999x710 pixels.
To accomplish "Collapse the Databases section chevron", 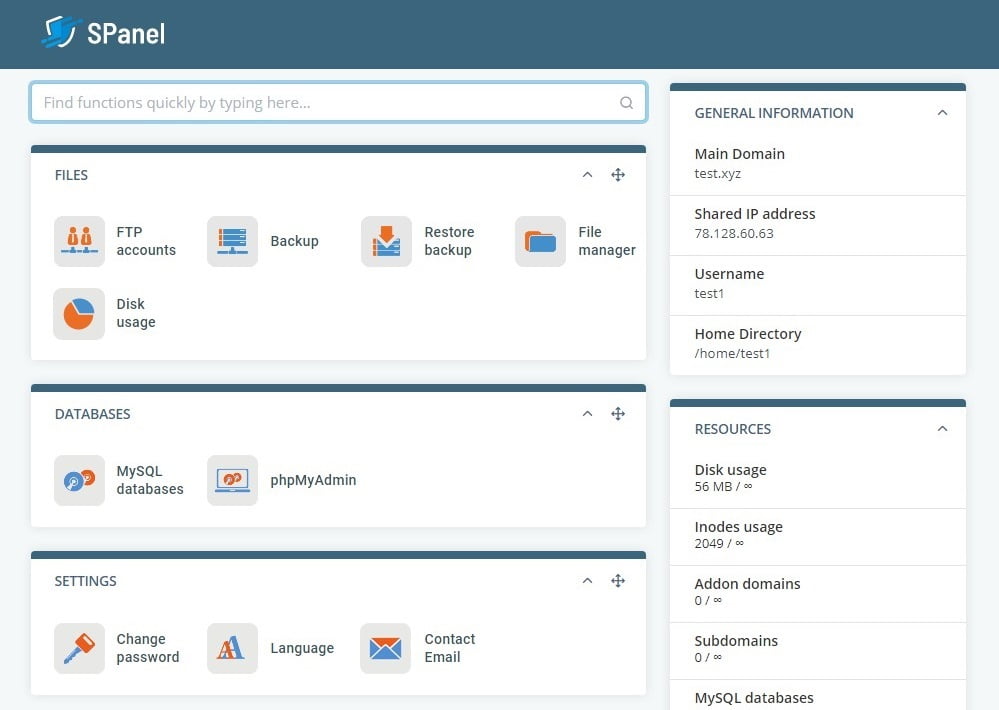I will [587, 414].
